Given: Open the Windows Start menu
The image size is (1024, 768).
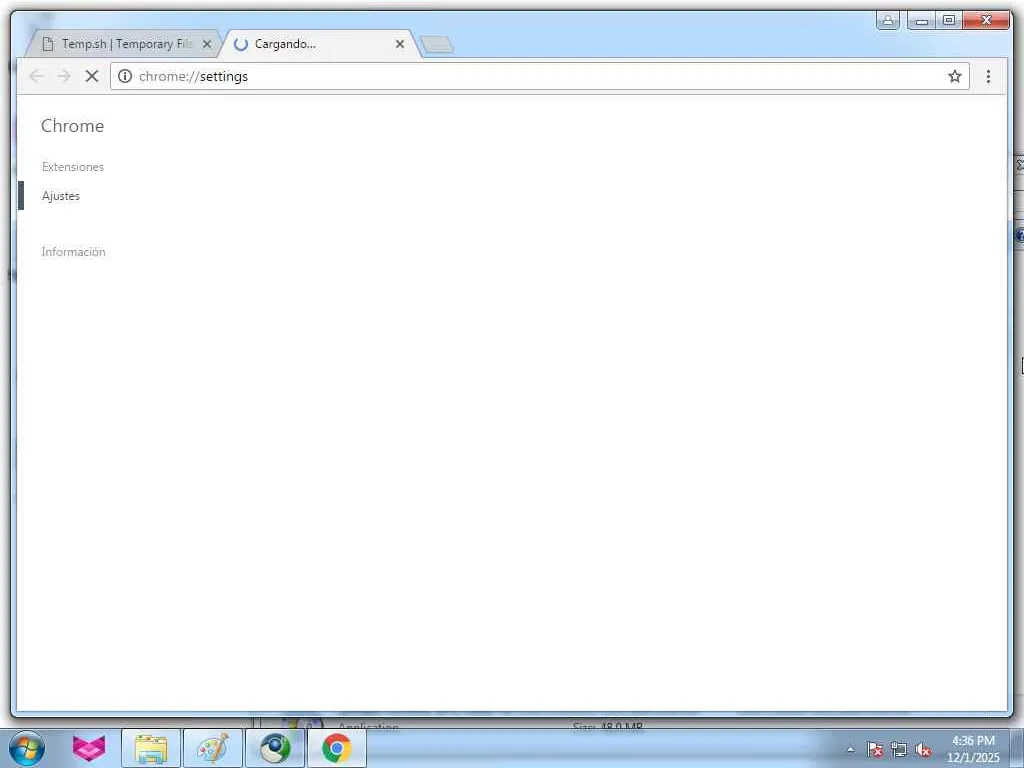Looking at the screenshot, I should click(27, 748).
